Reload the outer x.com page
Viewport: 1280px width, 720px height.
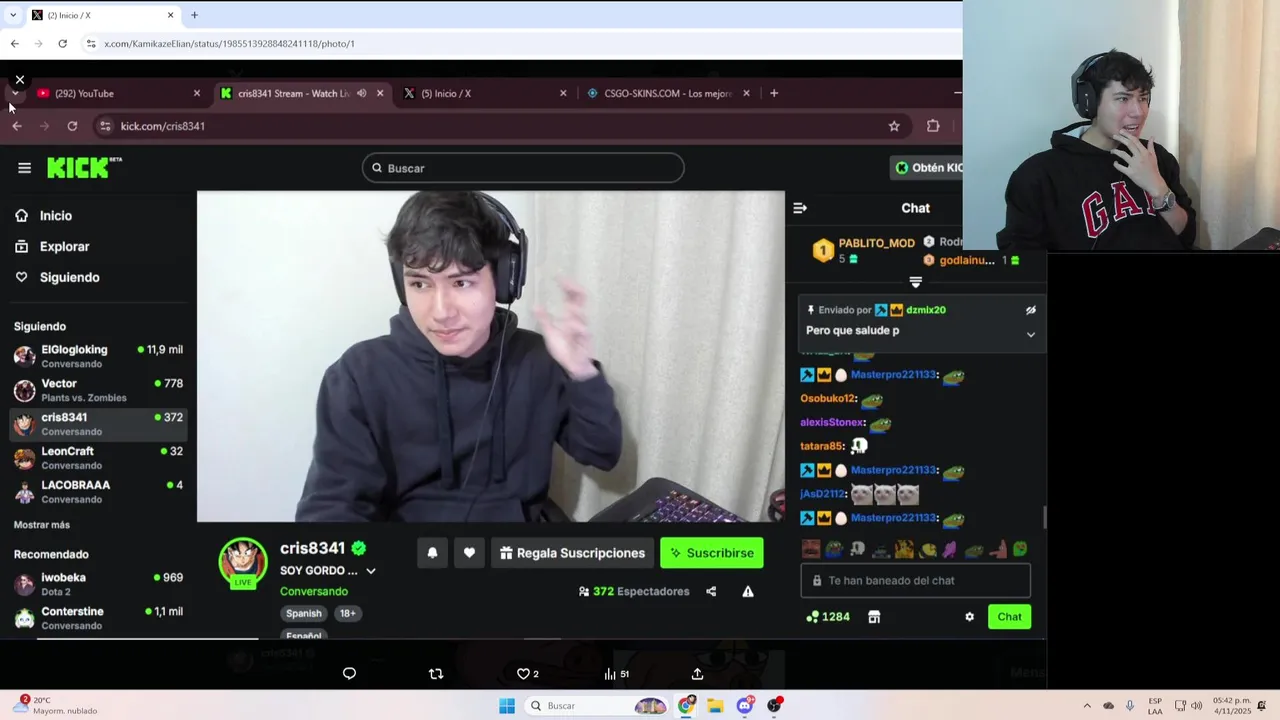(62, 44)
